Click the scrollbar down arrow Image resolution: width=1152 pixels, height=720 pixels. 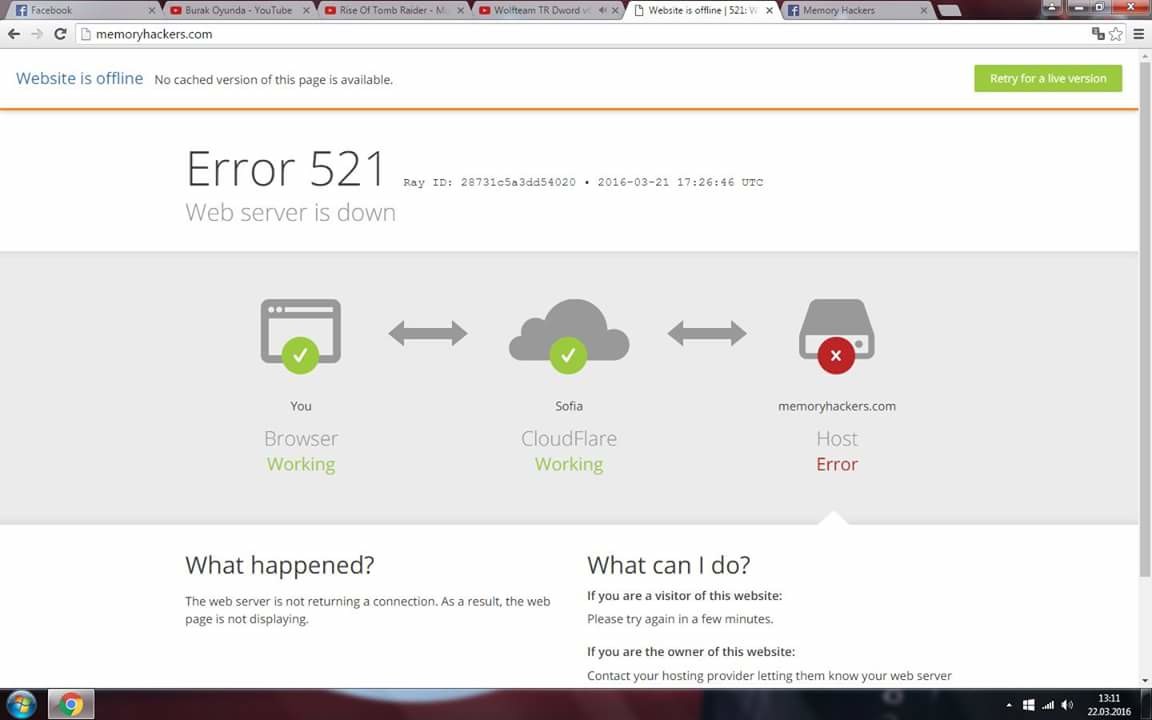tap(1145, 681)
